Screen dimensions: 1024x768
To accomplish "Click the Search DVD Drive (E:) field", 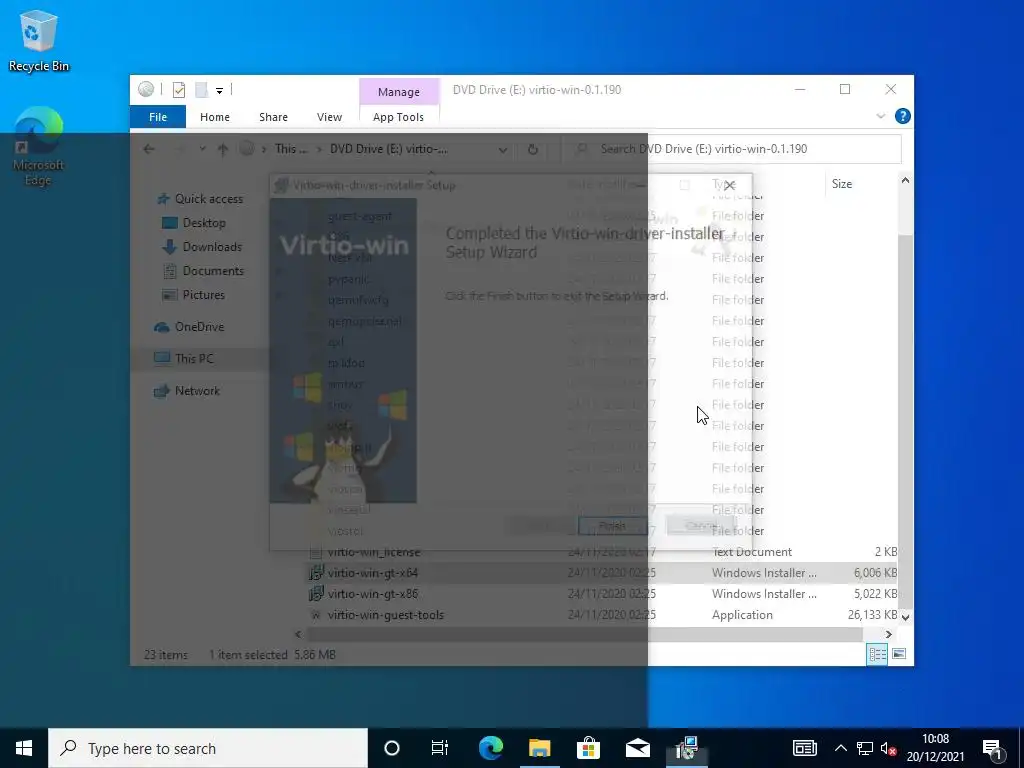I will pos(732,149).
